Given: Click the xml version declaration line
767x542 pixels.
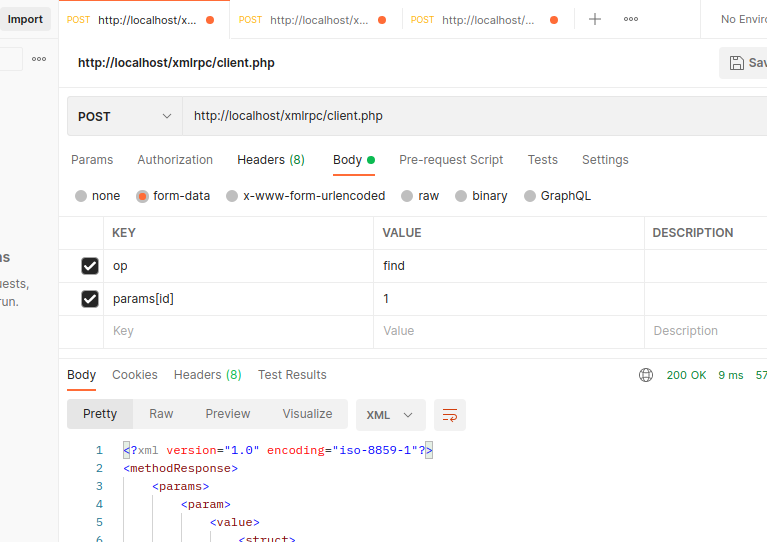Looking at the screenshot, I should (278, 451).
